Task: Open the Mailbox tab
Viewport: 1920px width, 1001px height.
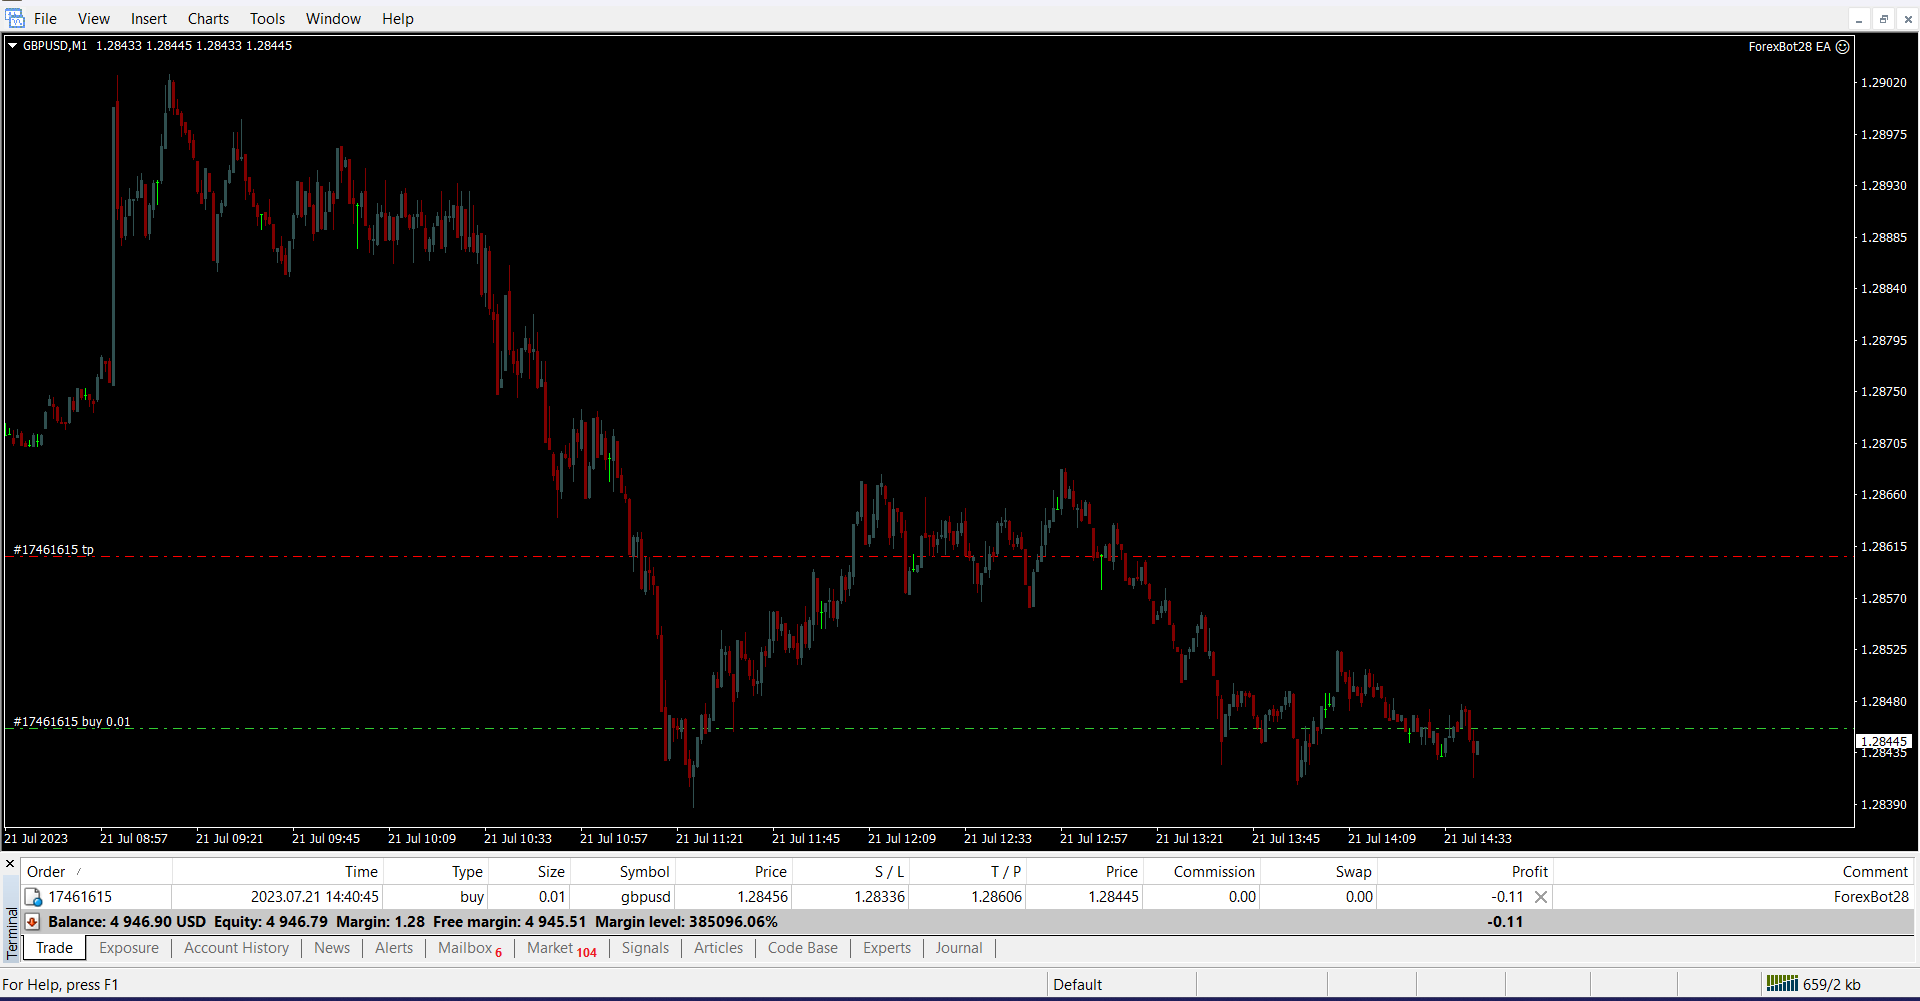Action: (x=465, y=948)
